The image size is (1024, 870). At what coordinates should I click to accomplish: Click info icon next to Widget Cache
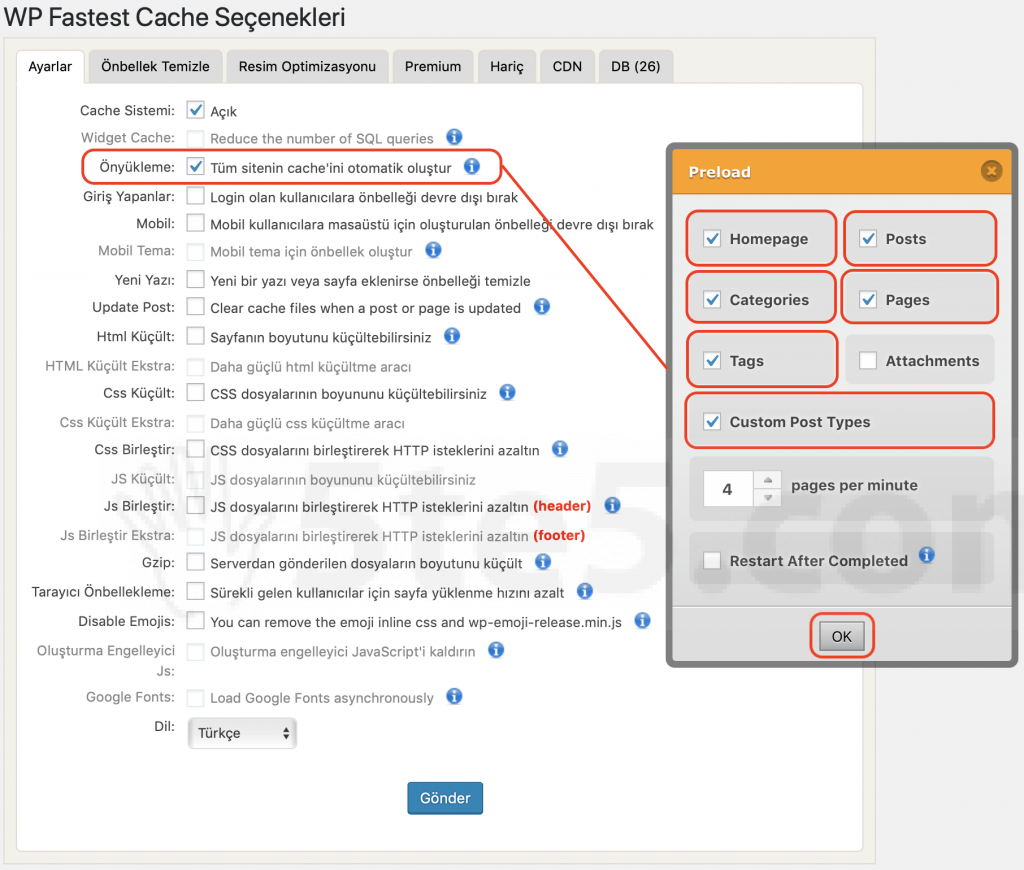[x=454, y=138]
